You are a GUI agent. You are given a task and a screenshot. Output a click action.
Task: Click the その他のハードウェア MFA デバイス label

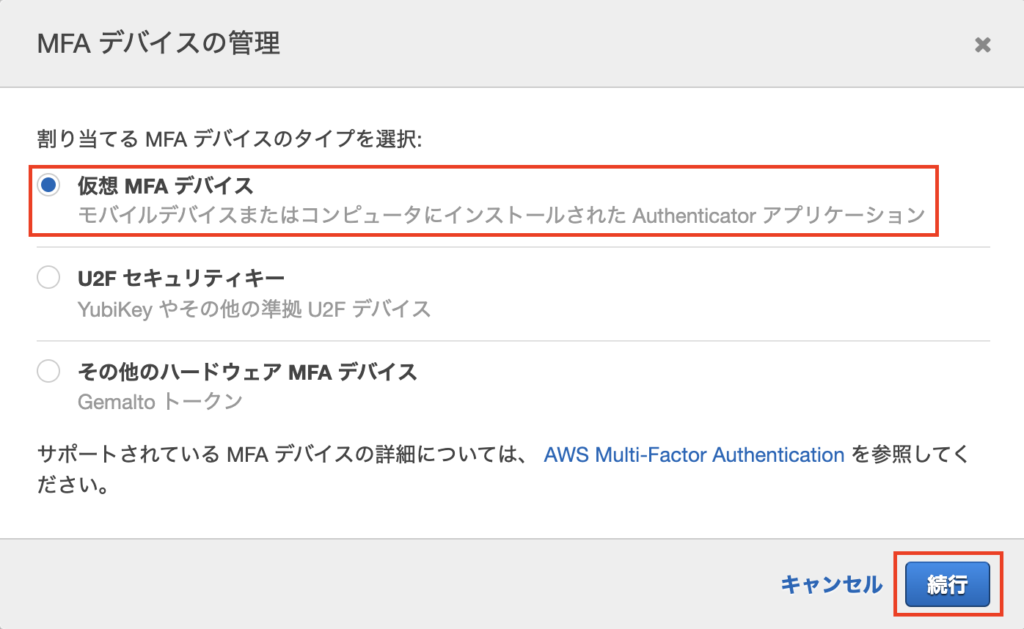click(246, 372)
